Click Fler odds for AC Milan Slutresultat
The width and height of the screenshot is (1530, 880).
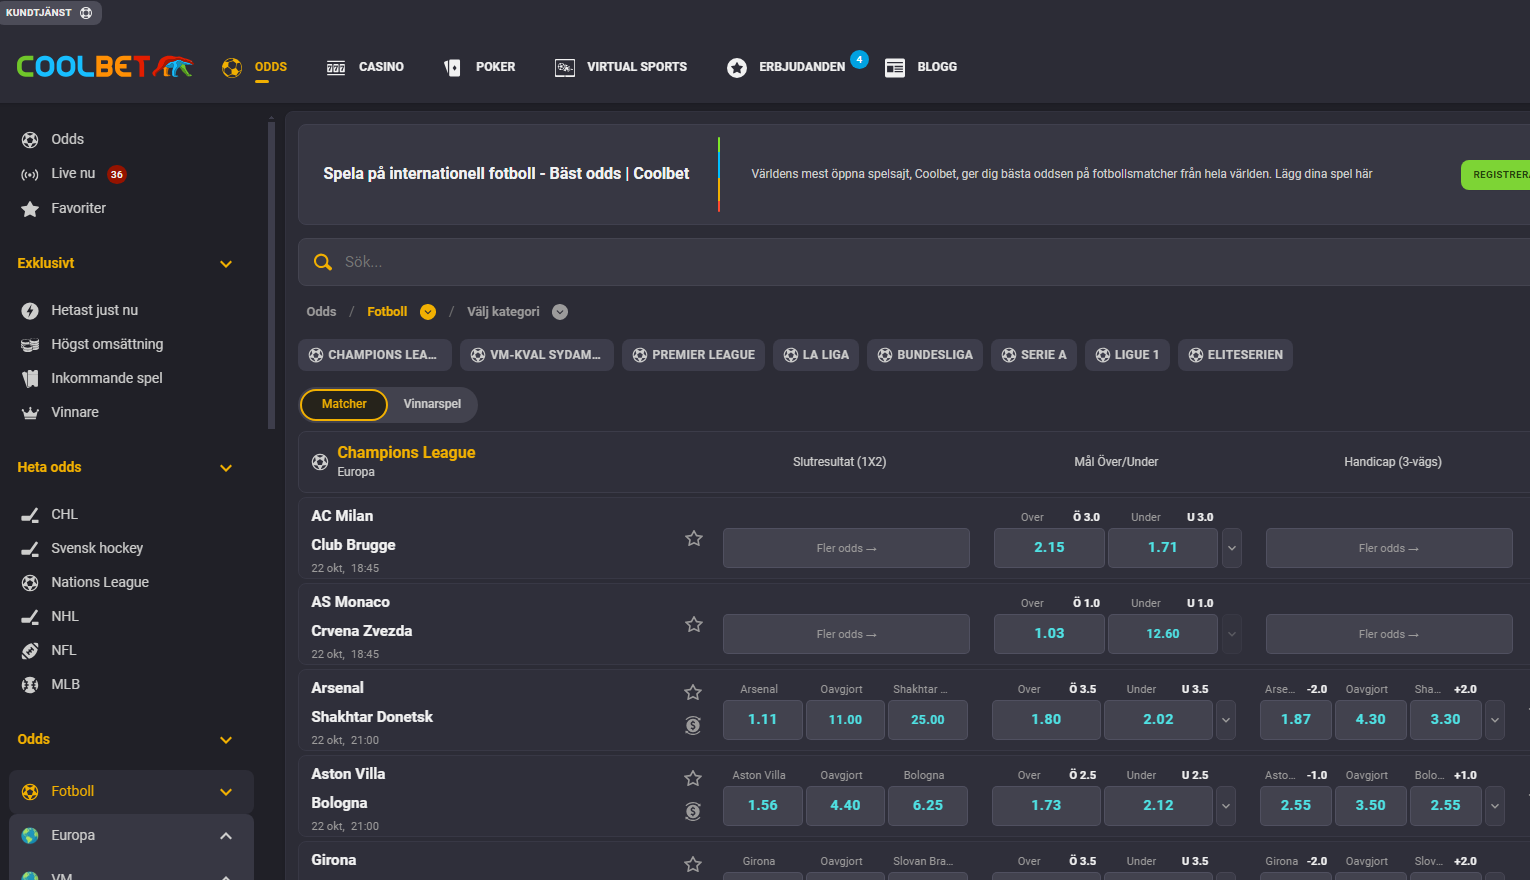[x=846, y=548]
